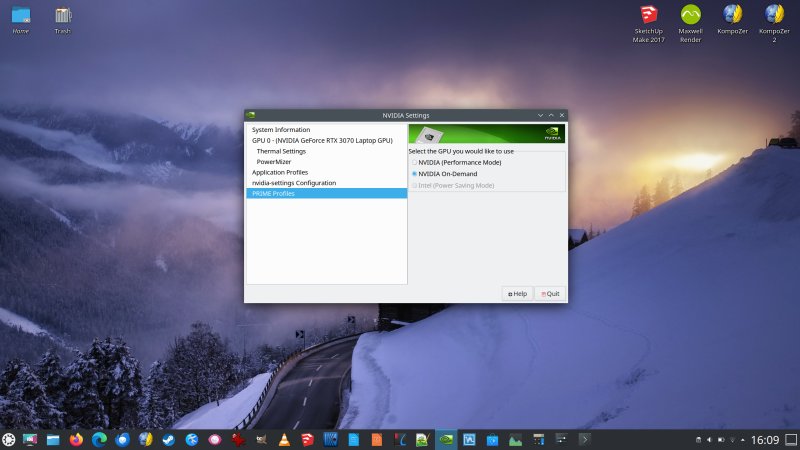The height and width of the screenshot is (450, 800).
Task: Select the NVIDIA On-Demand radio button
Action: point(414,173)
